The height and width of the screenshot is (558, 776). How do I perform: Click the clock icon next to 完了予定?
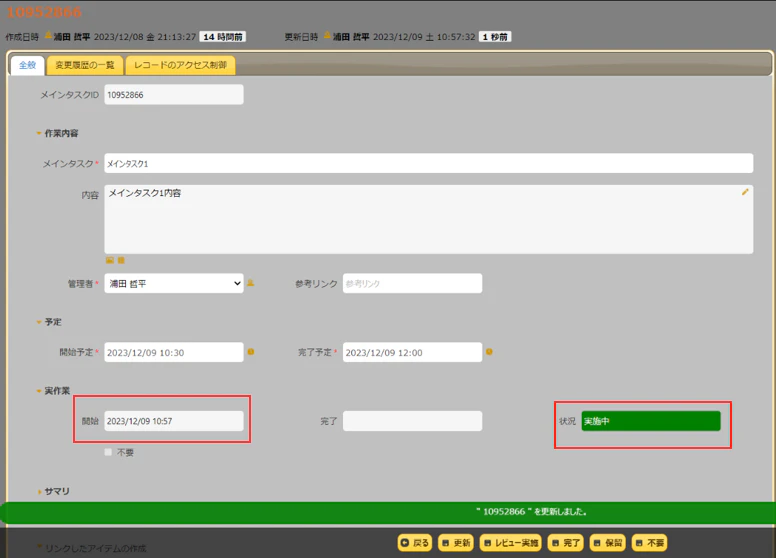tap(489, 352)
